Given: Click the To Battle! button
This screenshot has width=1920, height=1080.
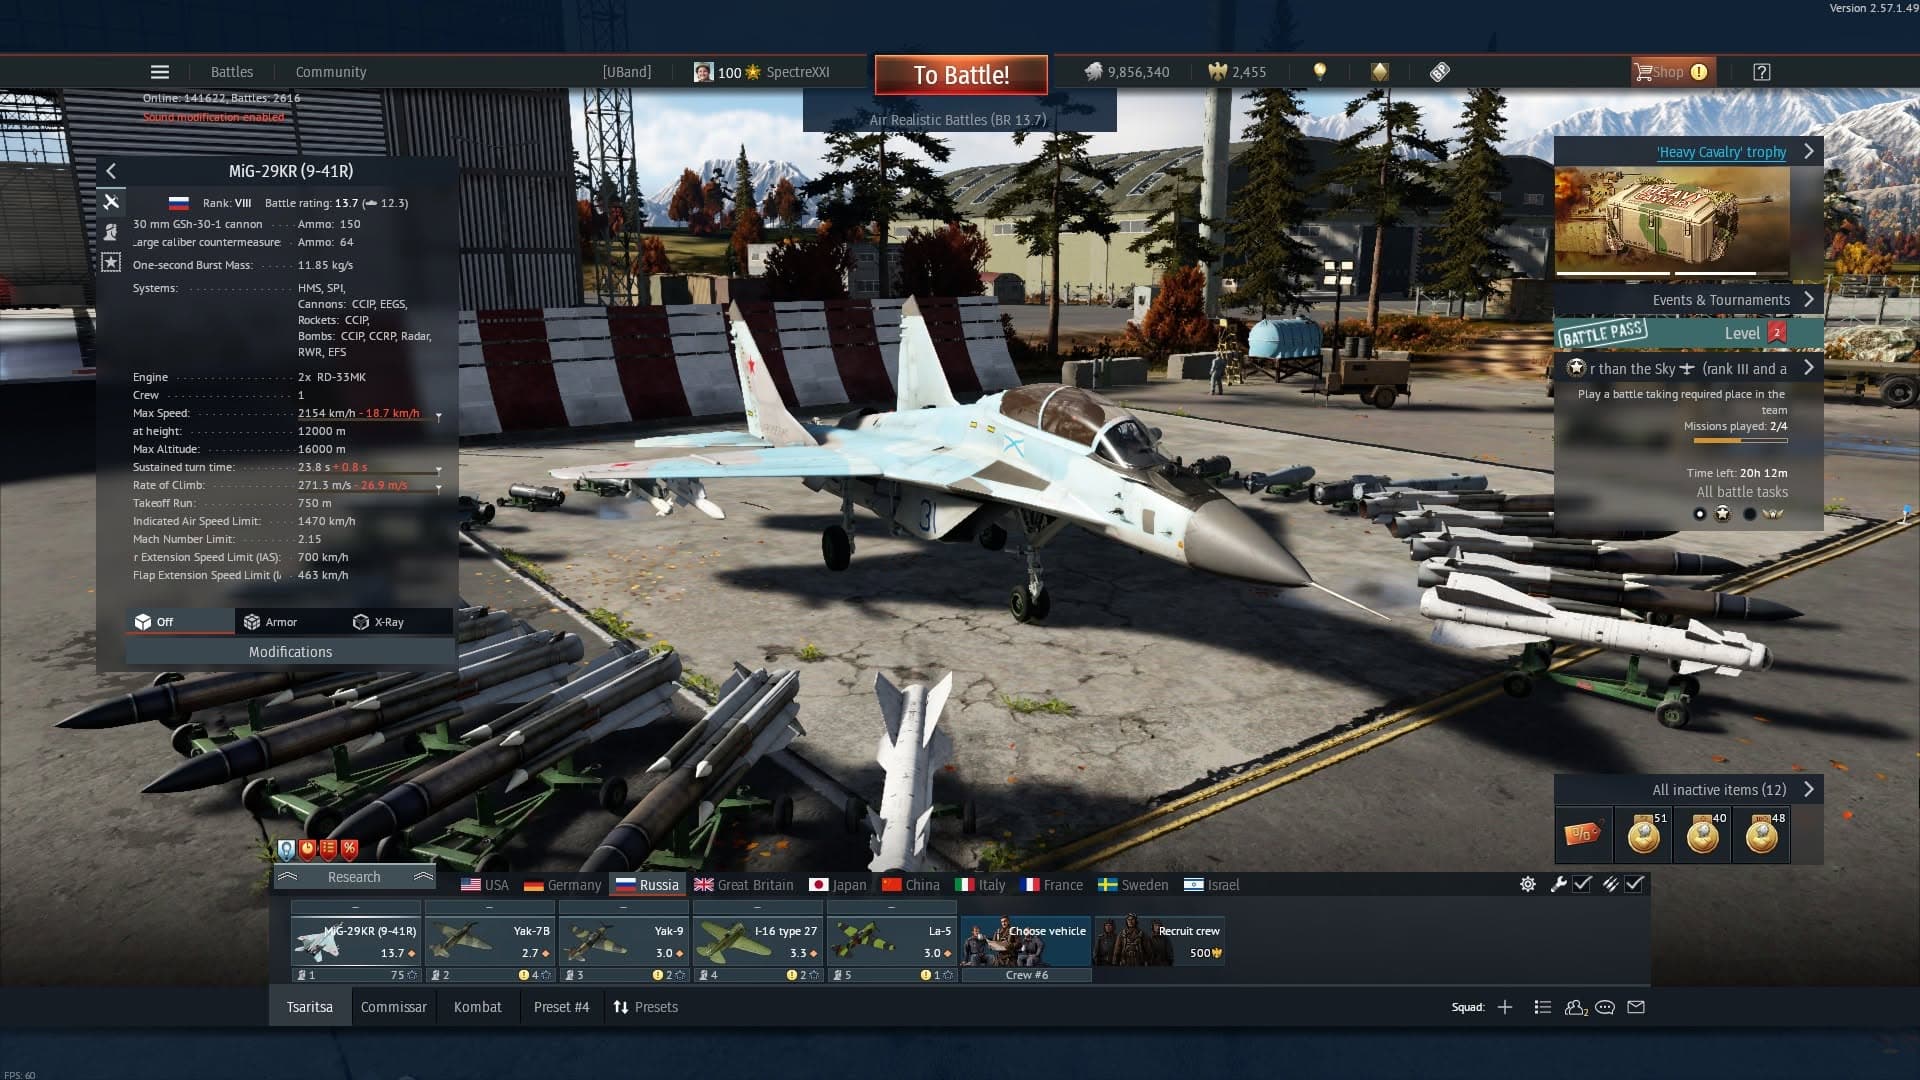Looking at the screenshot, I should (961, 75).
